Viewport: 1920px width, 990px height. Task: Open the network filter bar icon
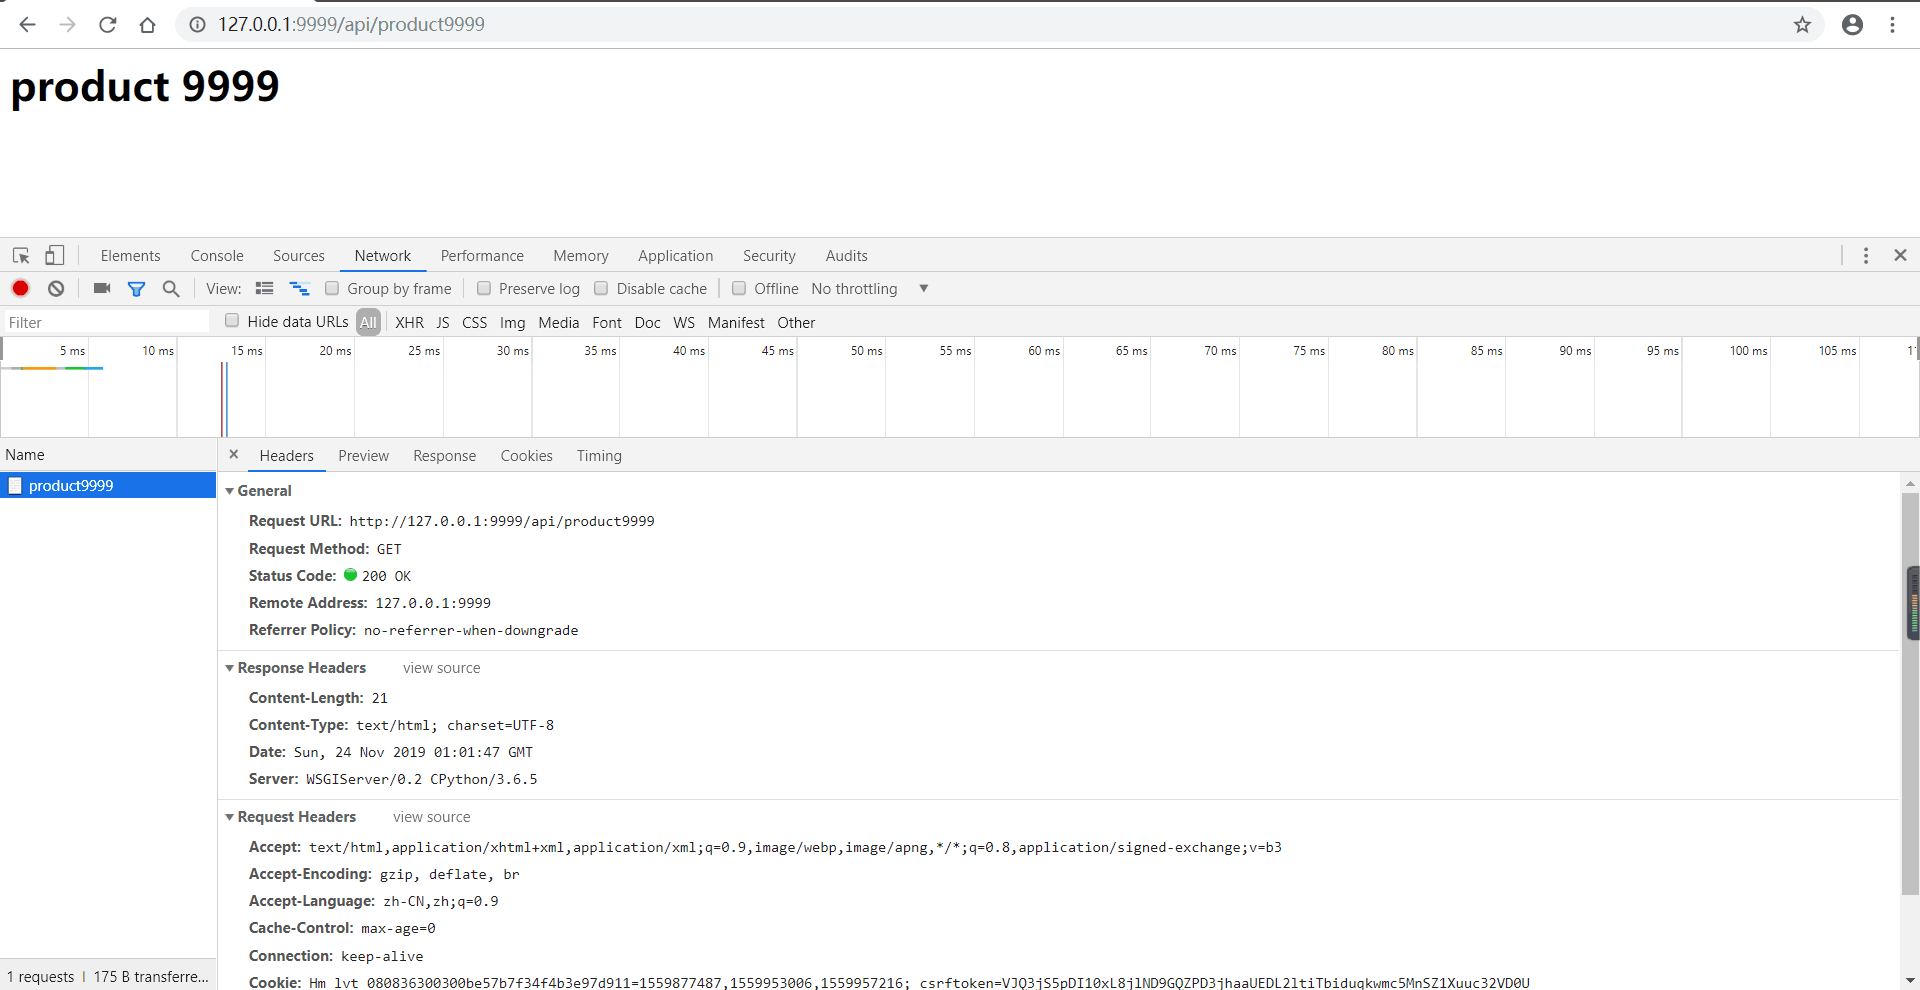[137, 288]
